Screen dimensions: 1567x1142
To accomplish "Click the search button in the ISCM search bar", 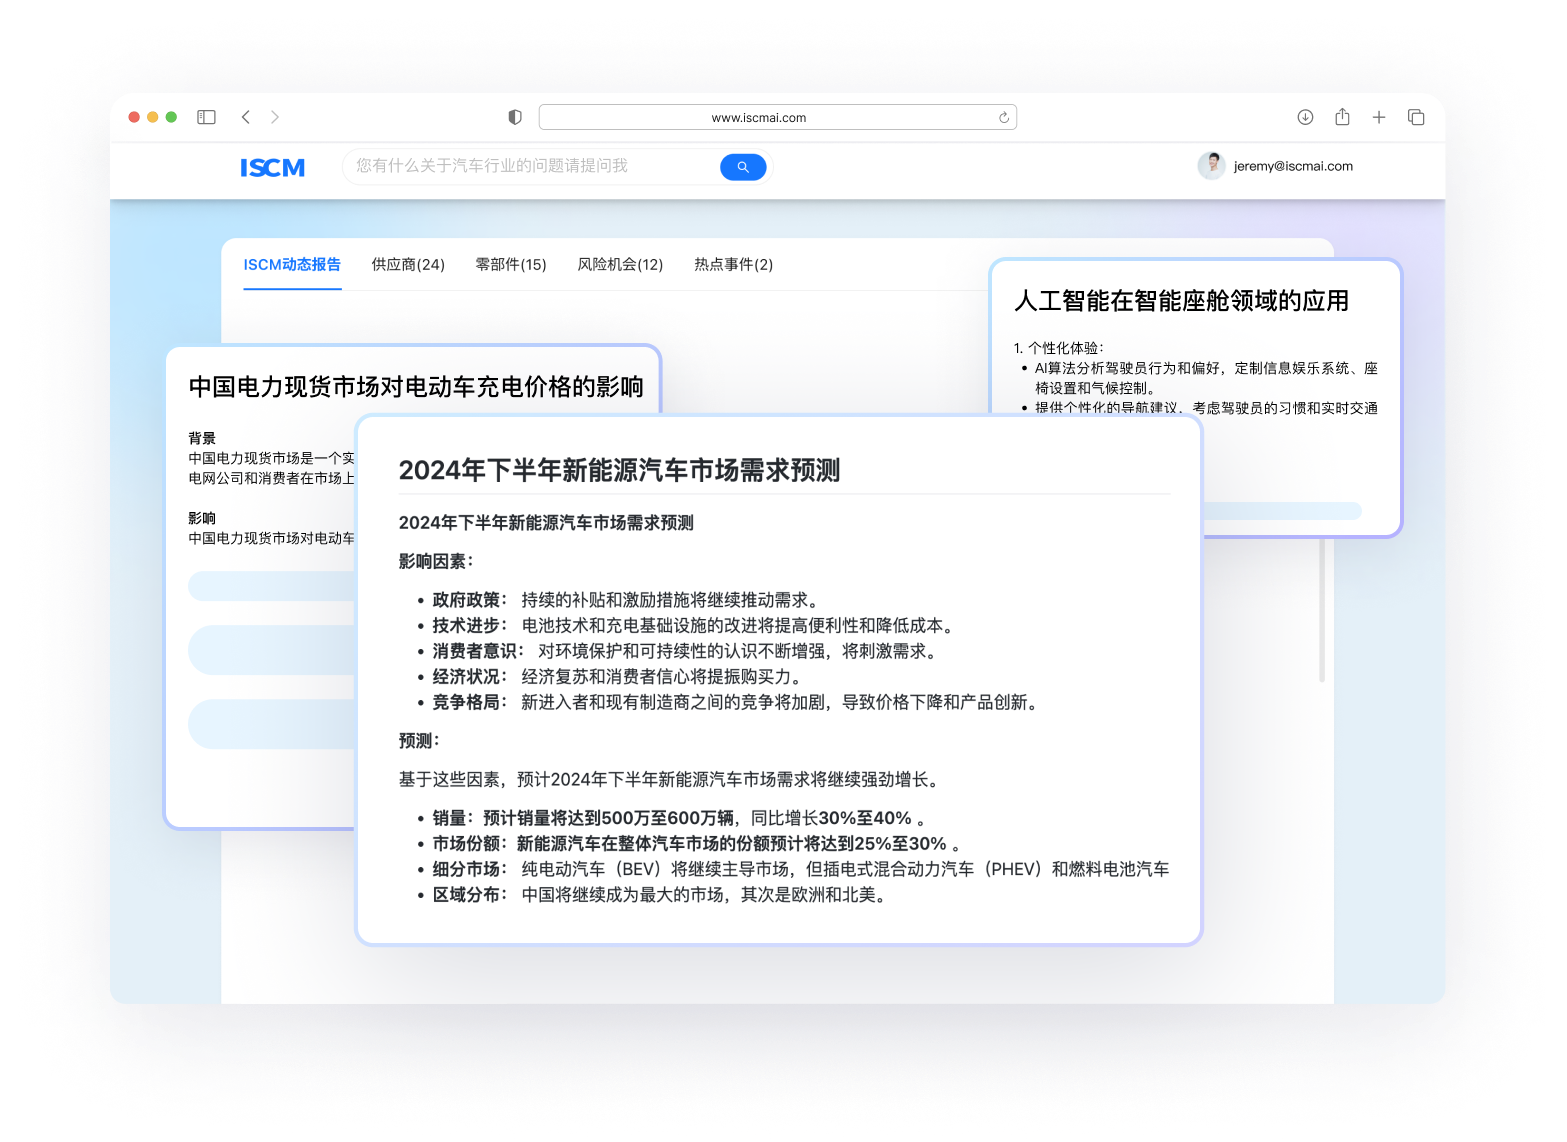I will (x=742, y=166).
